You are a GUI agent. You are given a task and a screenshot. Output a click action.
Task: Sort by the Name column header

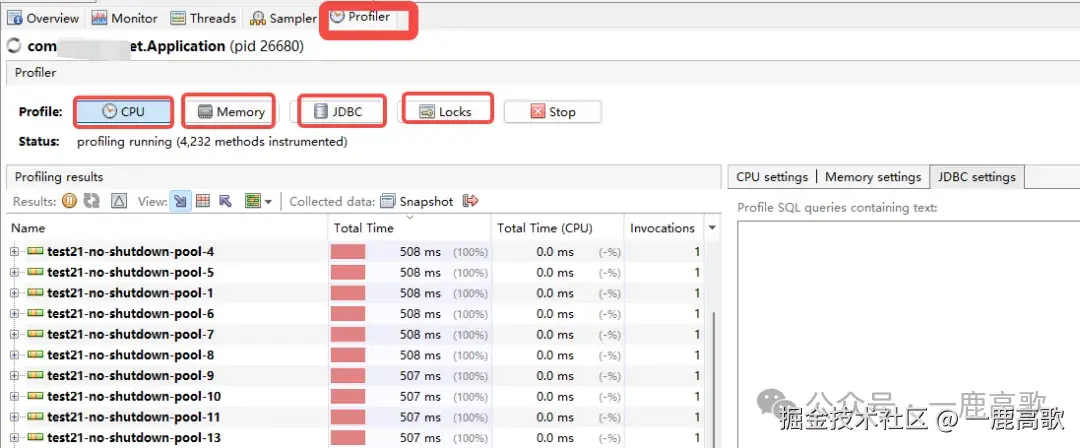(168, 228)
